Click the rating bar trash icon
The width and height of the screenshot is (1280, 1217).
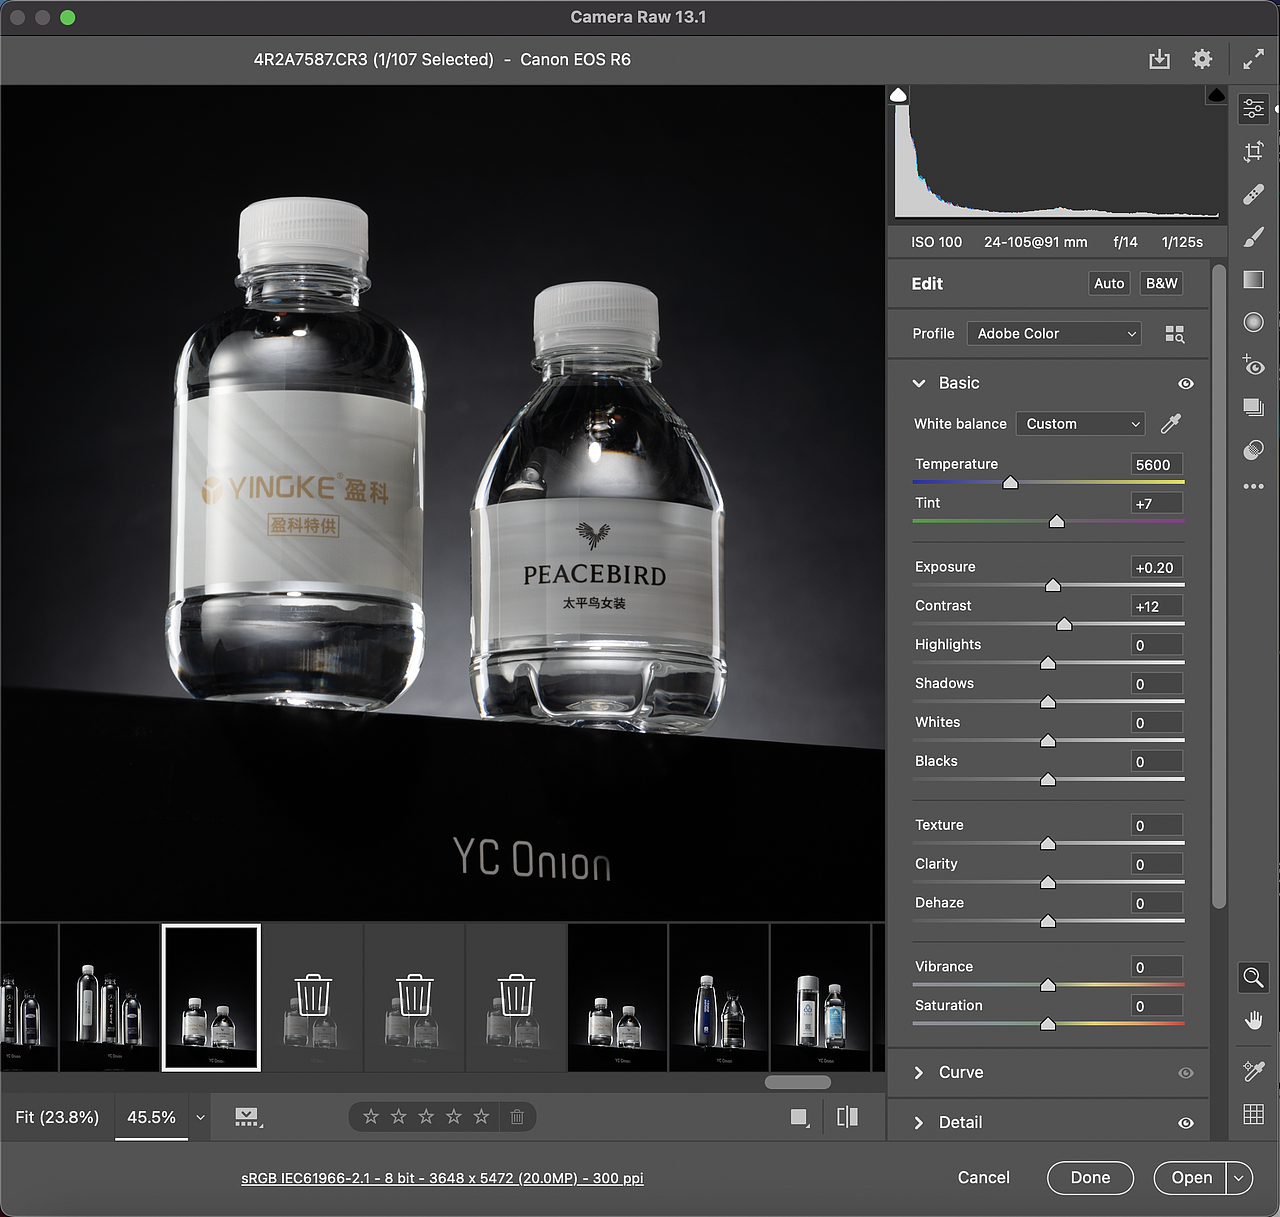(x=517, y=1117)
